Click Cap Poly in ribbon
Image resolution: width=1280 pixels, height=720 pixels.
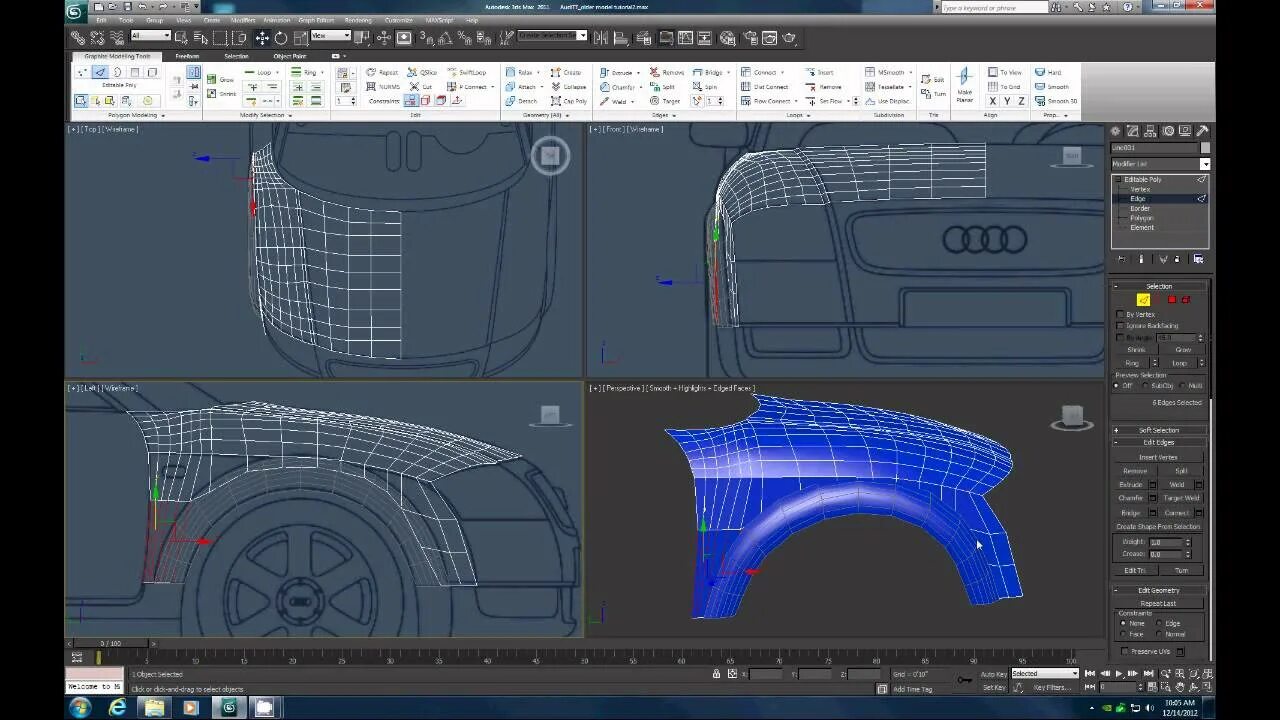(x=568, y=101)
